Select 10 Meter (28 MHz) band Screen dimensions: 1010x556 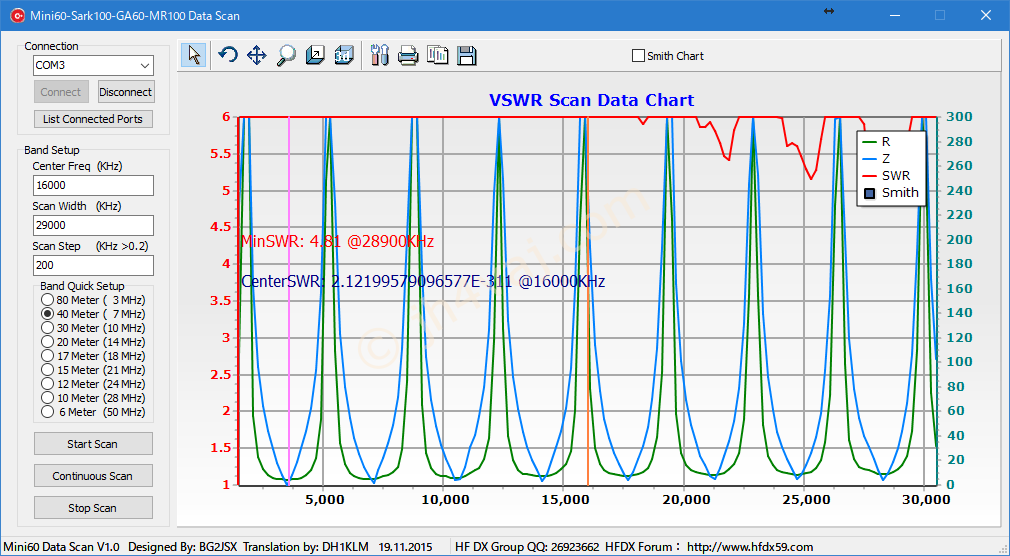[47, 398]
